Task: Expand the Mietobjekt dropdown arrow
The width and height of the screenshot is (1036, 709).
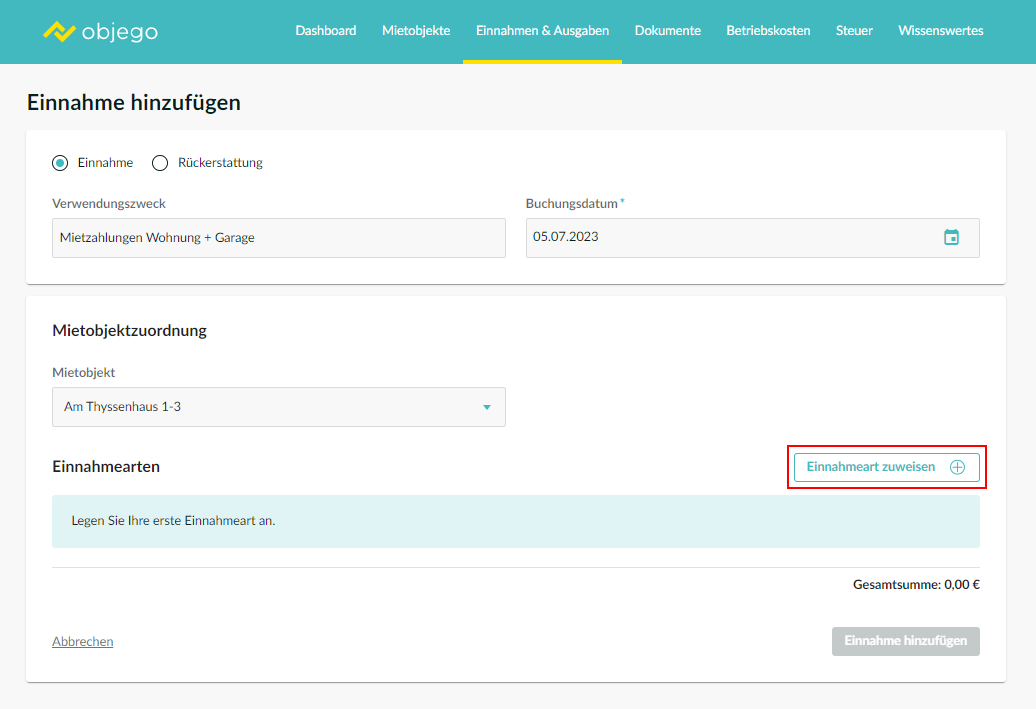Action: point(487,407)
